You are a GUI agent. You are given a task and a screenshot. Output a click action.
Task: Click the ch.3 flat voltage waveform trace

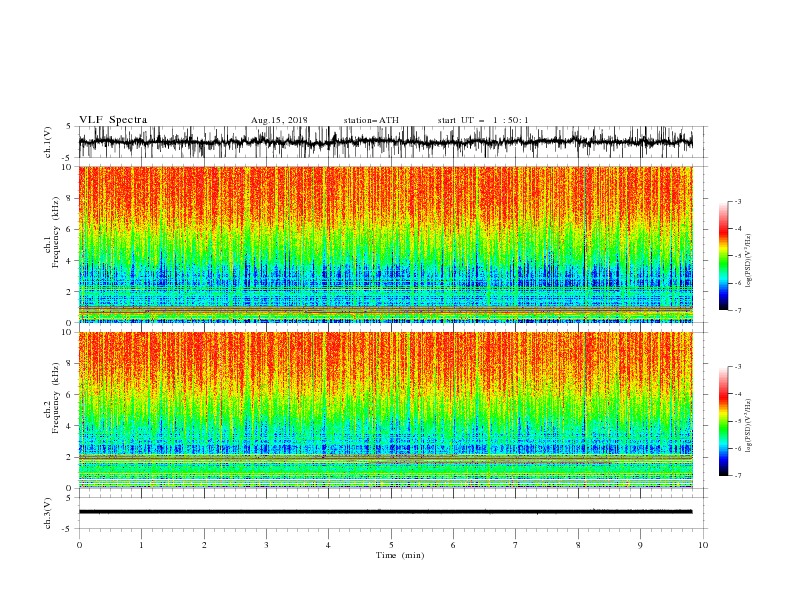tap(385, 512)
